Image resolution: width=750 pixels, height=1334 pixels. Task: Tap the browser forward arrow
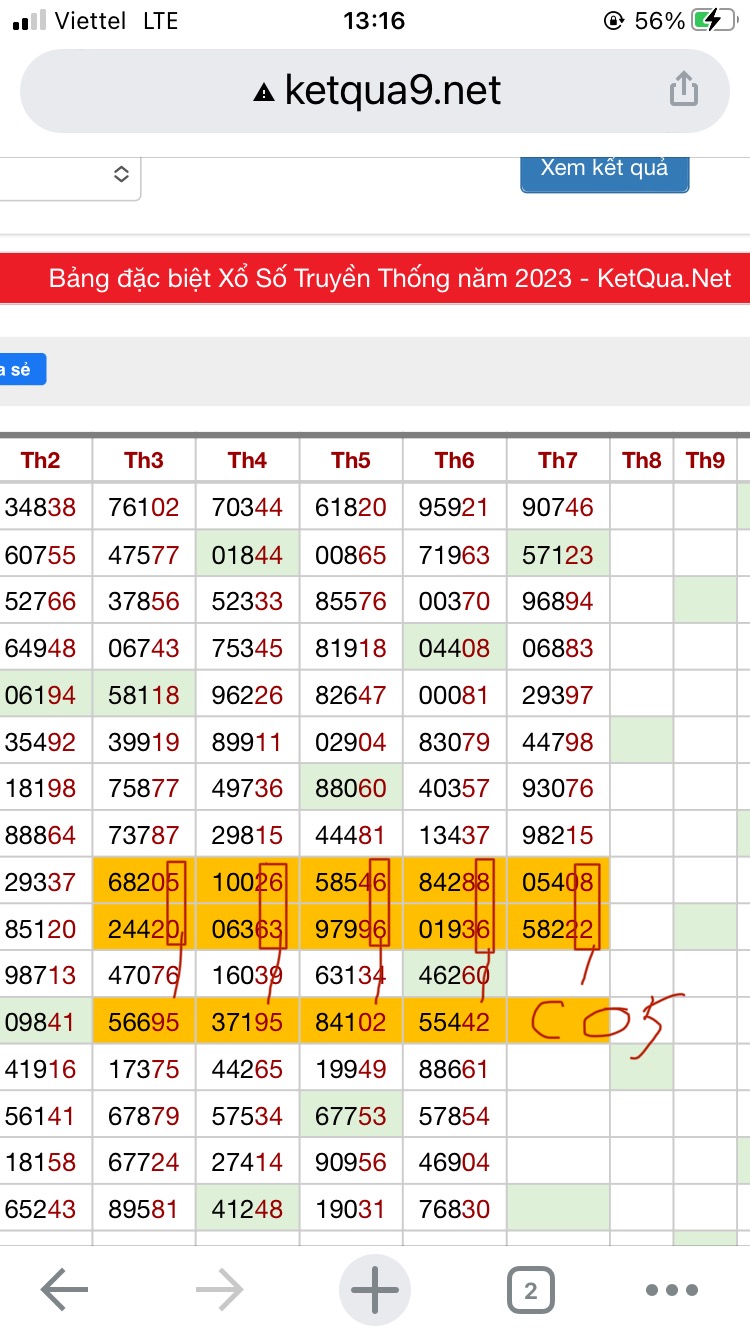point(219,1290)
